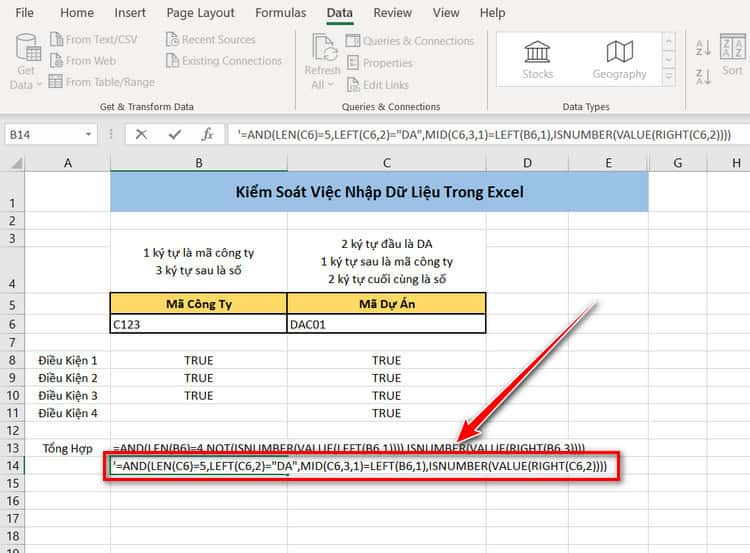Import data From Web

(83, 61)
